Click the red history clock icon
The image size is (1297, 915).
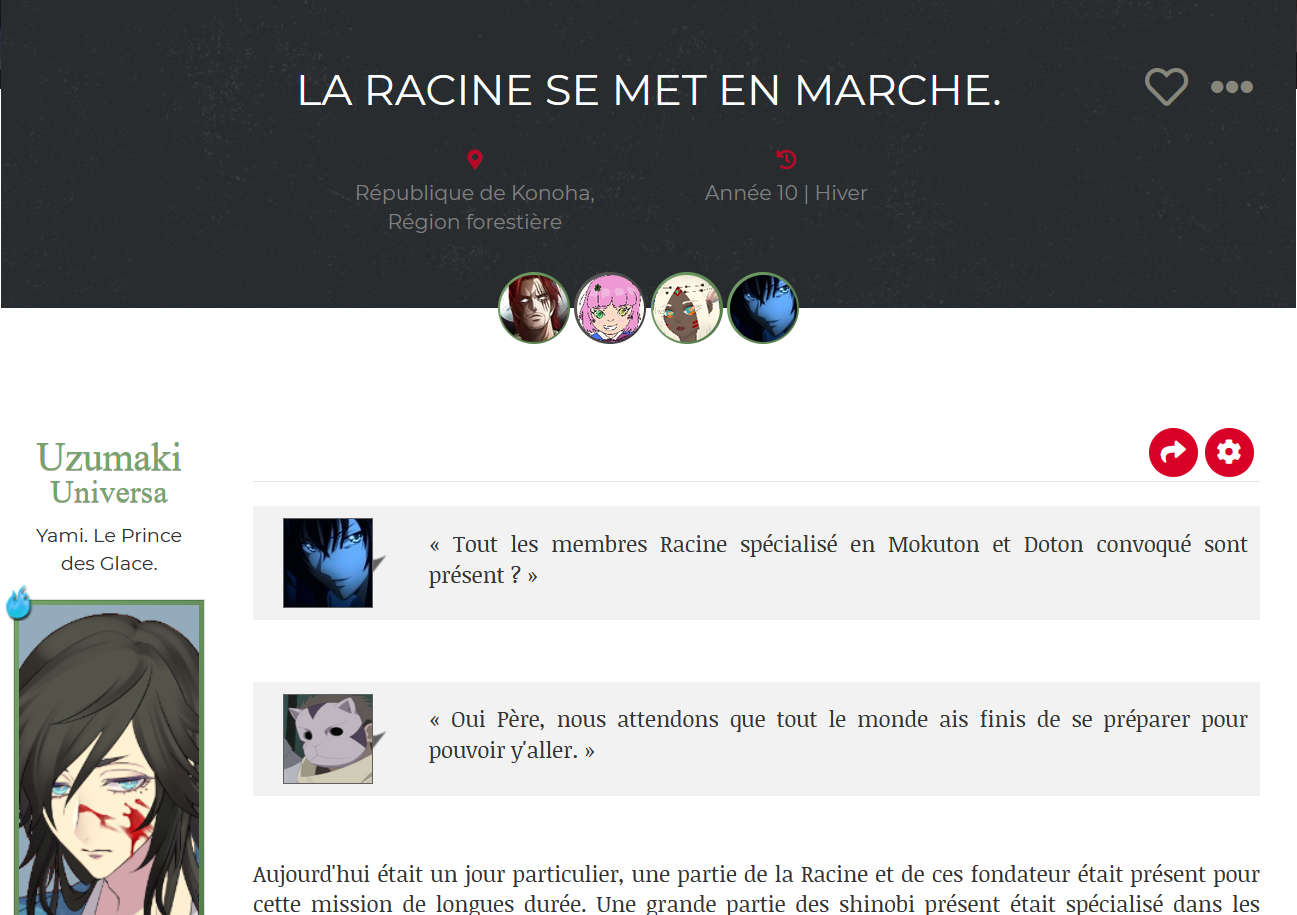click(786, 159)
